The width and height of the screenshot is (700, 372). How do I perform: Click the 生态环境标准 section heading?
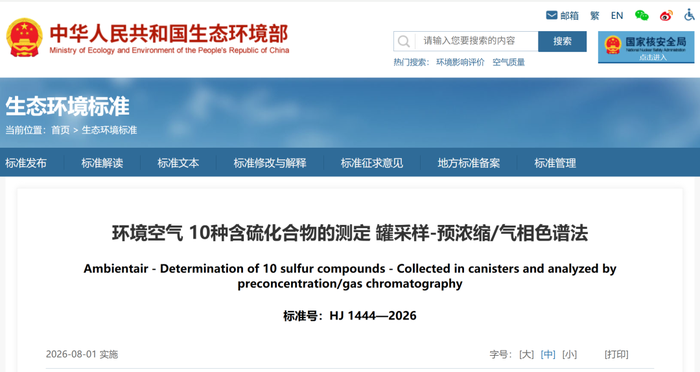(67, 106)
